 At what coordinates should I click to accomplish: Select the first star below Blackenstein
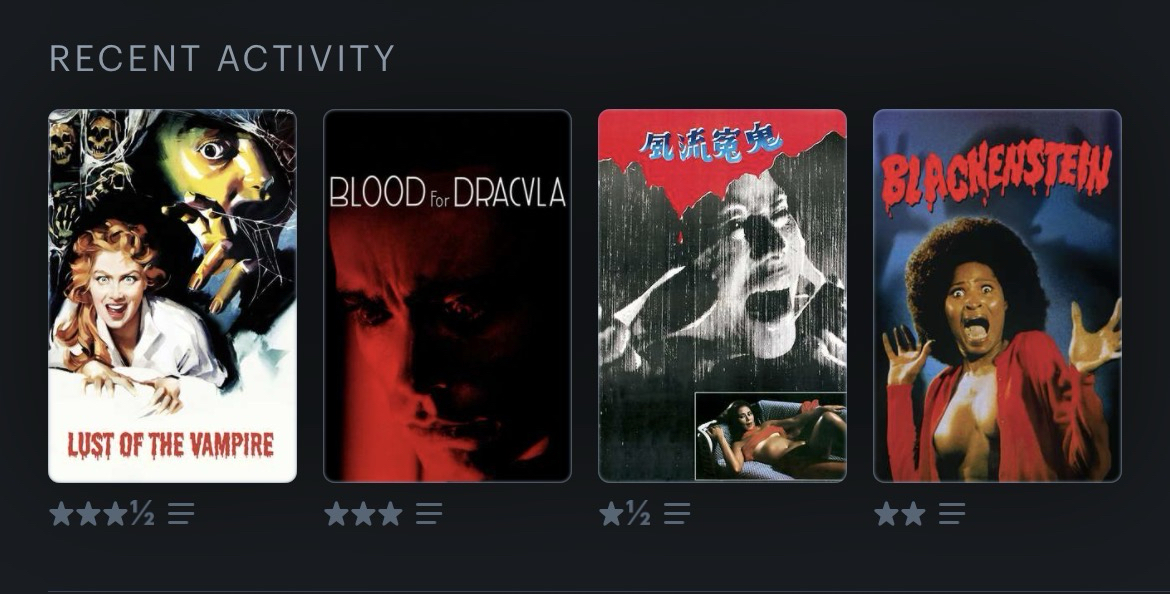click(x=886, y=513)
